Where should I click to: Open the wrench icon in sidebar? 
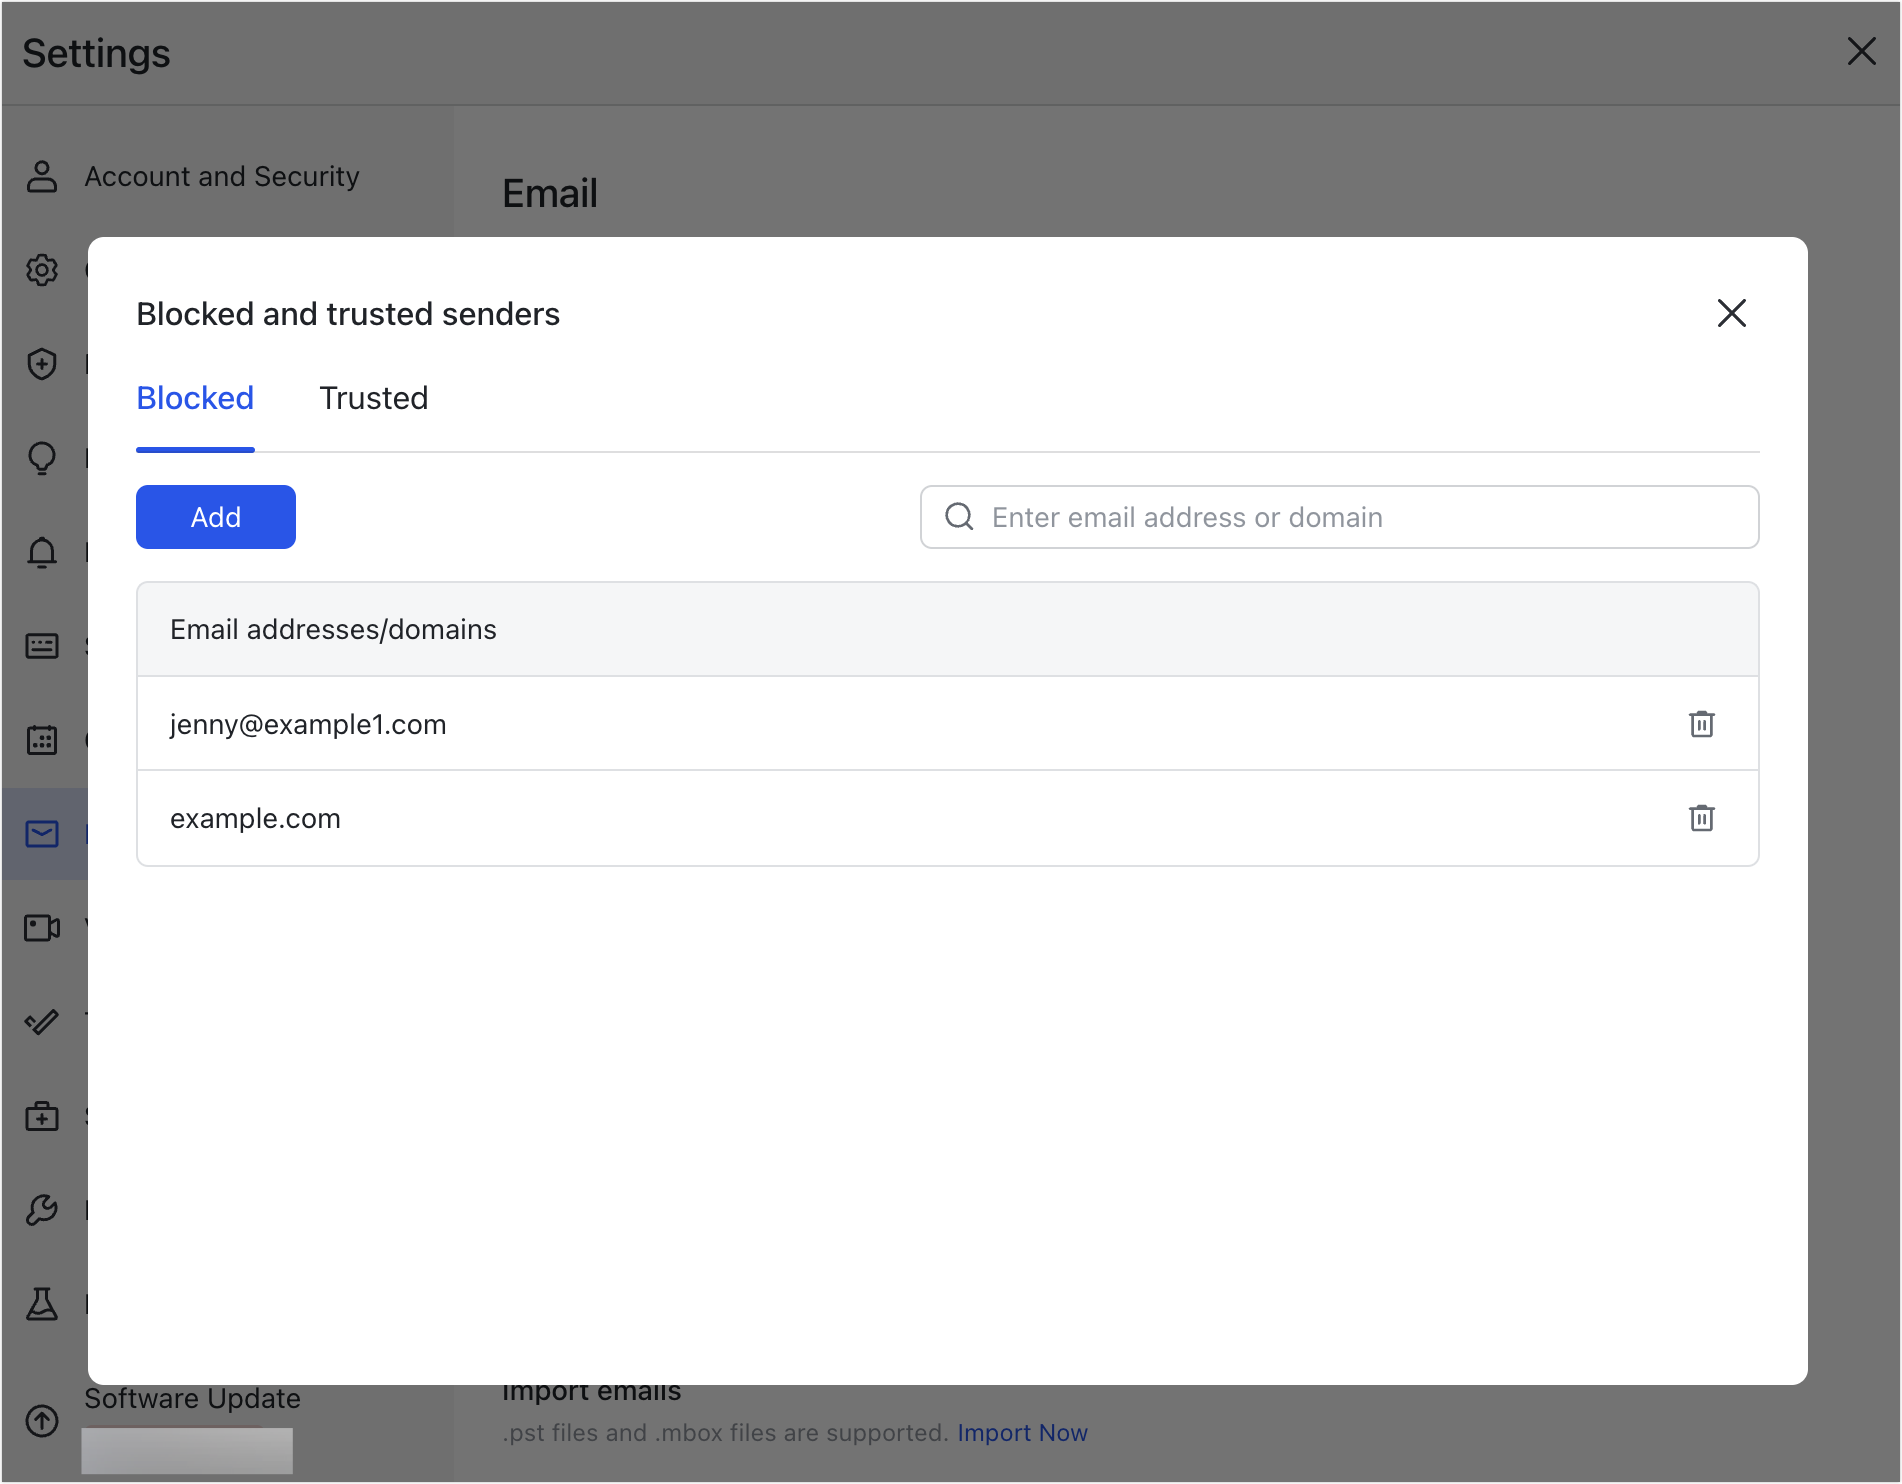coord(42,1210)
